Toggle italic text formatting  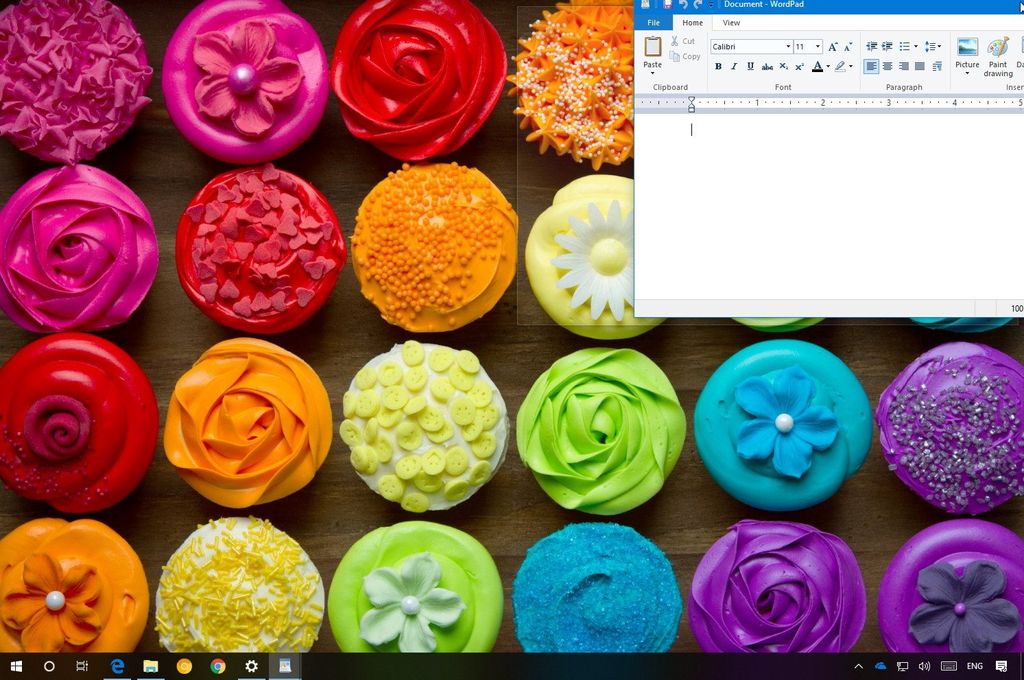click(734, 66)
